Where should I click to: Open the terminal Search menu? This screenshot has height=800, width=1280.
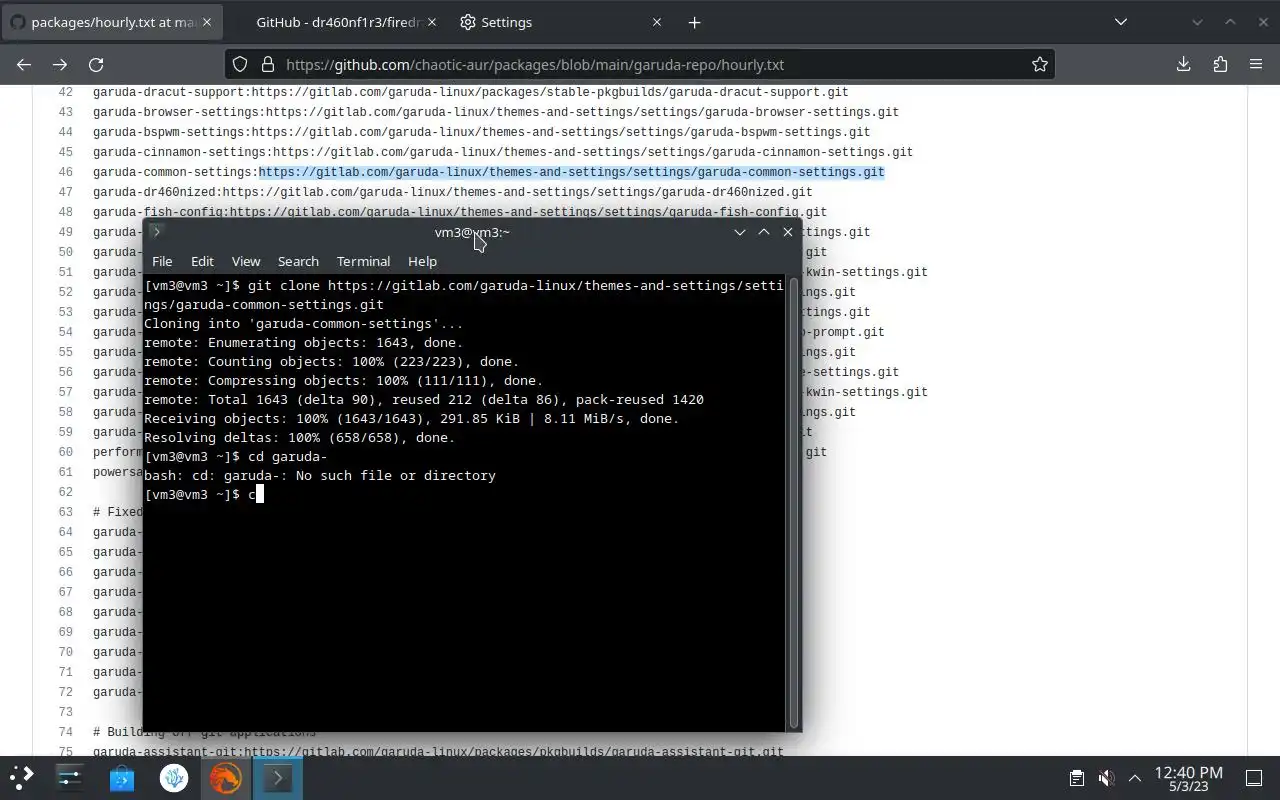[x=298, y=261]
